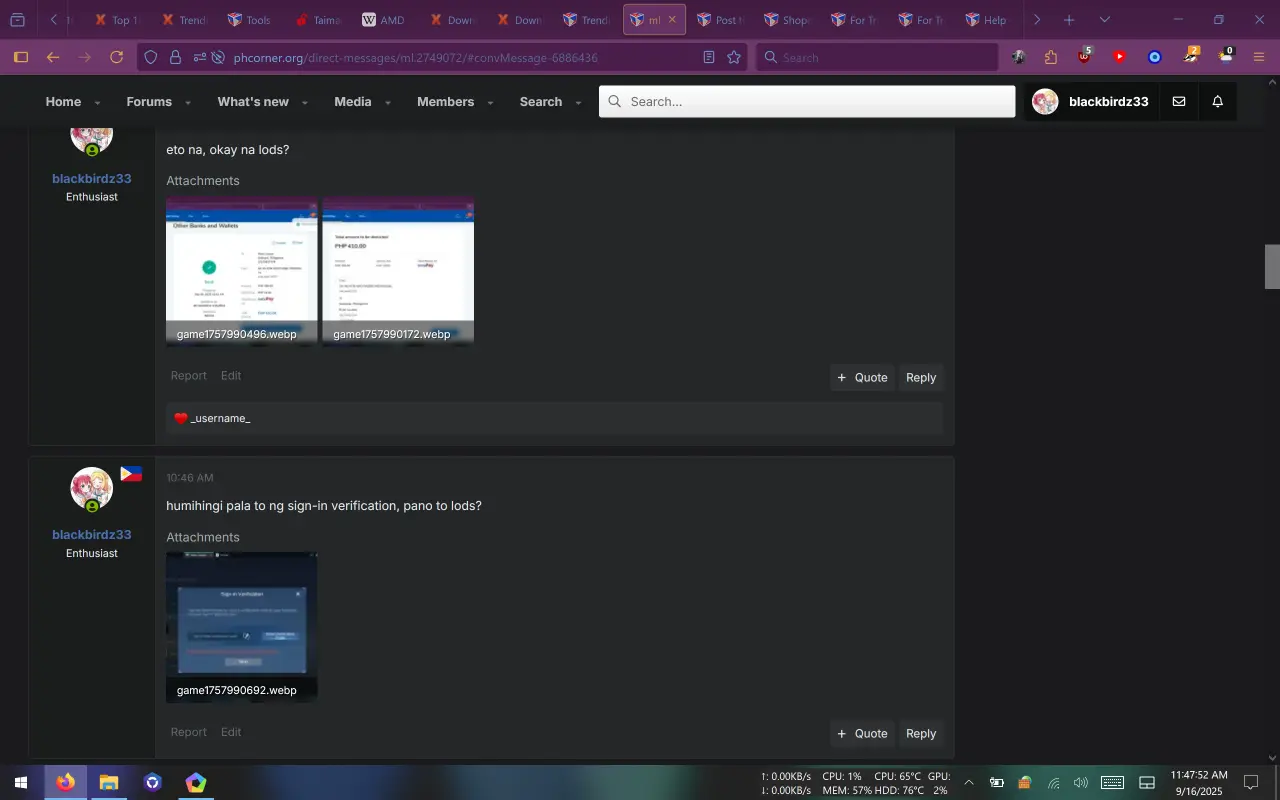The width and height of the screenshot is (1280, 800).
Task: Open reader view icon in the address bar
Action: click(x=709, y=57)
